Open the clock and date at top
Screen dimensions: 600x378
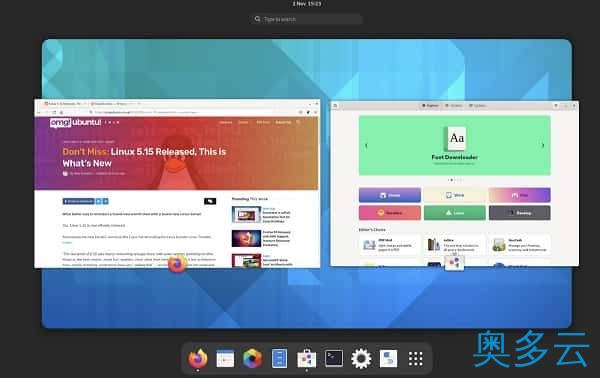click(x=307, y=4)
